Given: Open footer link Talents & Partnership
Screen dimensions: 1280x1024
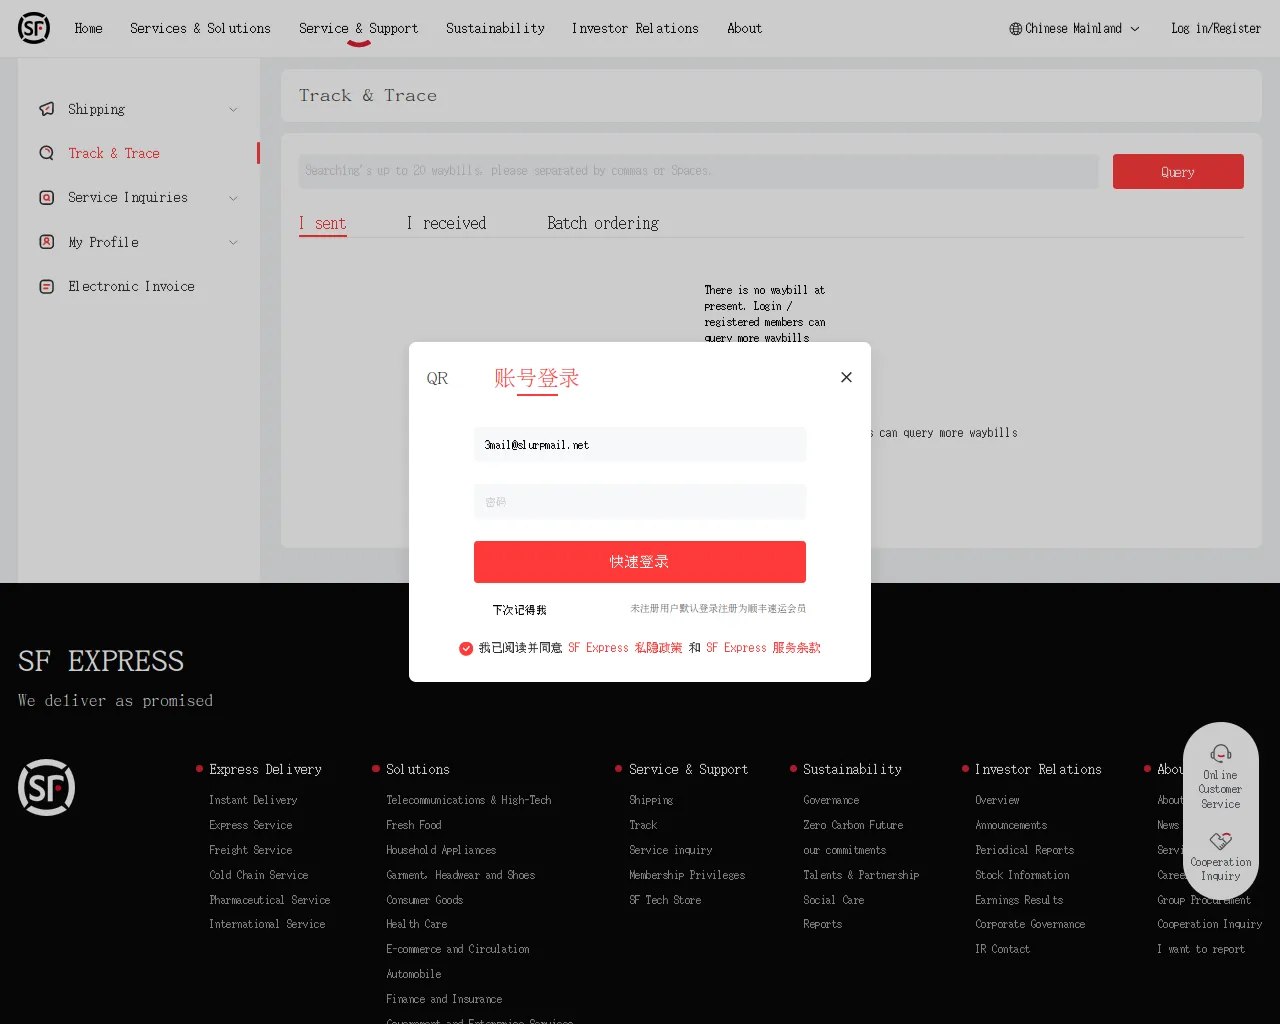Looking at the screenshot, I should (861, 875).
